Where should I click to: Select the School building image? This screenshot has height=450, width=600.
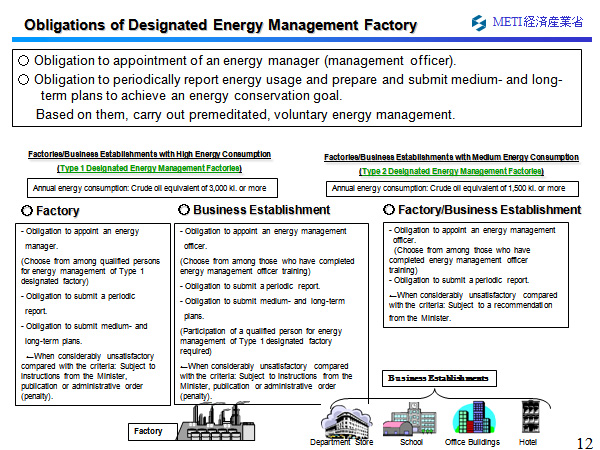411,417
